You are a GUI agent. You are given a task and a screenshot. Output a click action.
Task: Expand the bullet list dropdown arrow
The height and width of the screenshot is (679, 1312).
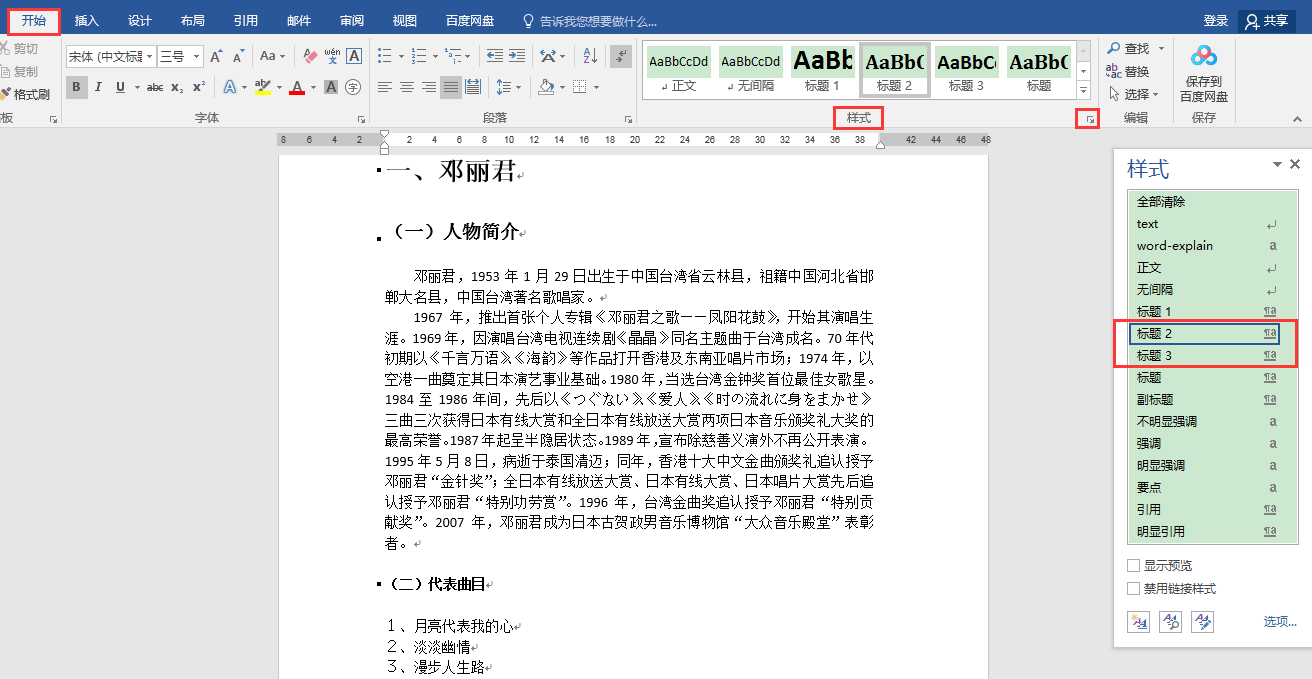coord(400,57)
